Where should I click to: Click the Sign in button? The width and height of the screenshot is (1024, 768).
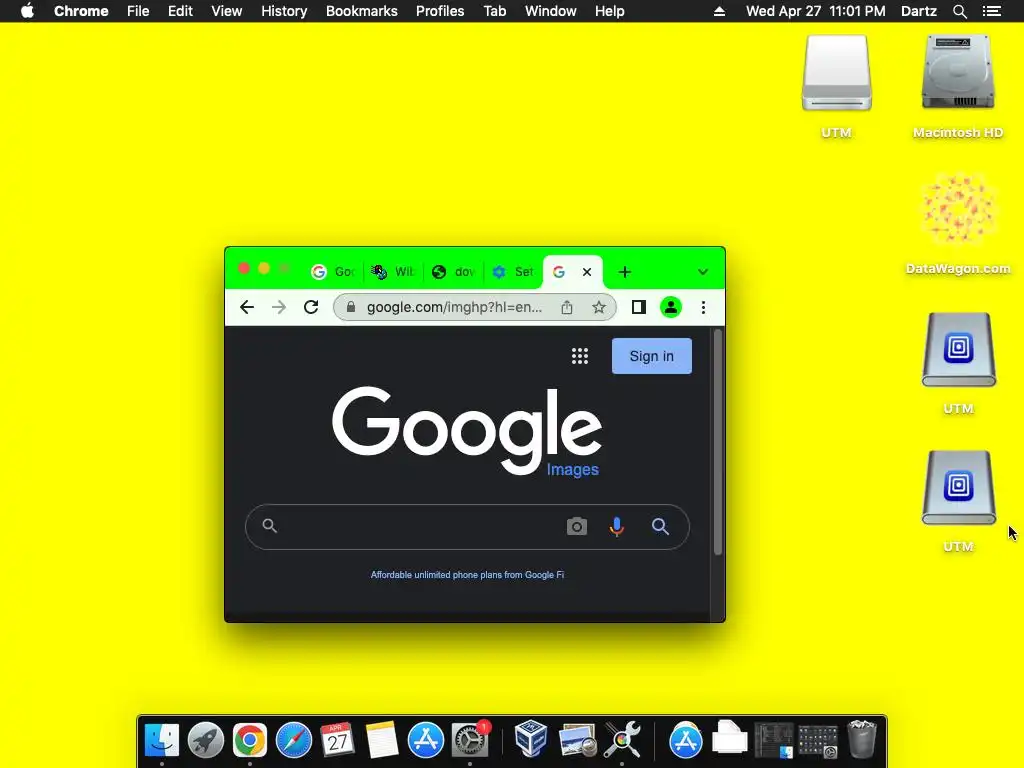point(652,356)
